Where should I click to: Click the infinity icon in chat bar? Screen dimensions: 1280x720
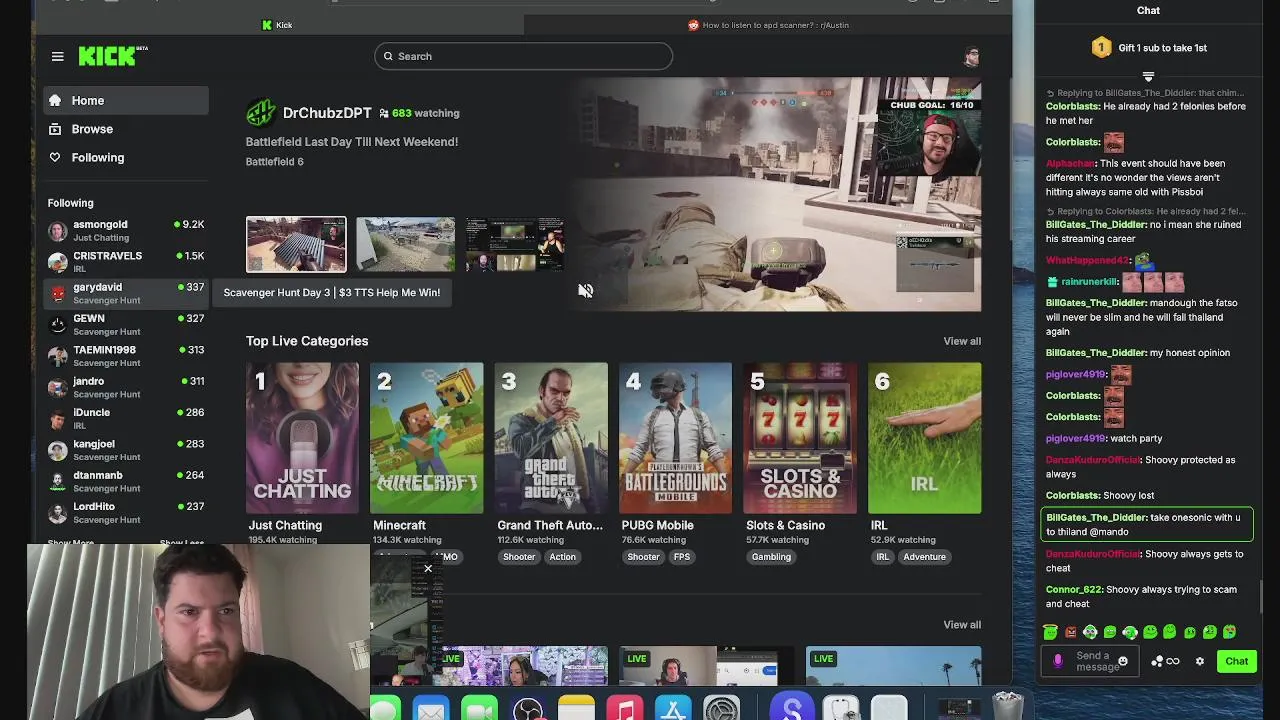click(x=1173, y=661)
